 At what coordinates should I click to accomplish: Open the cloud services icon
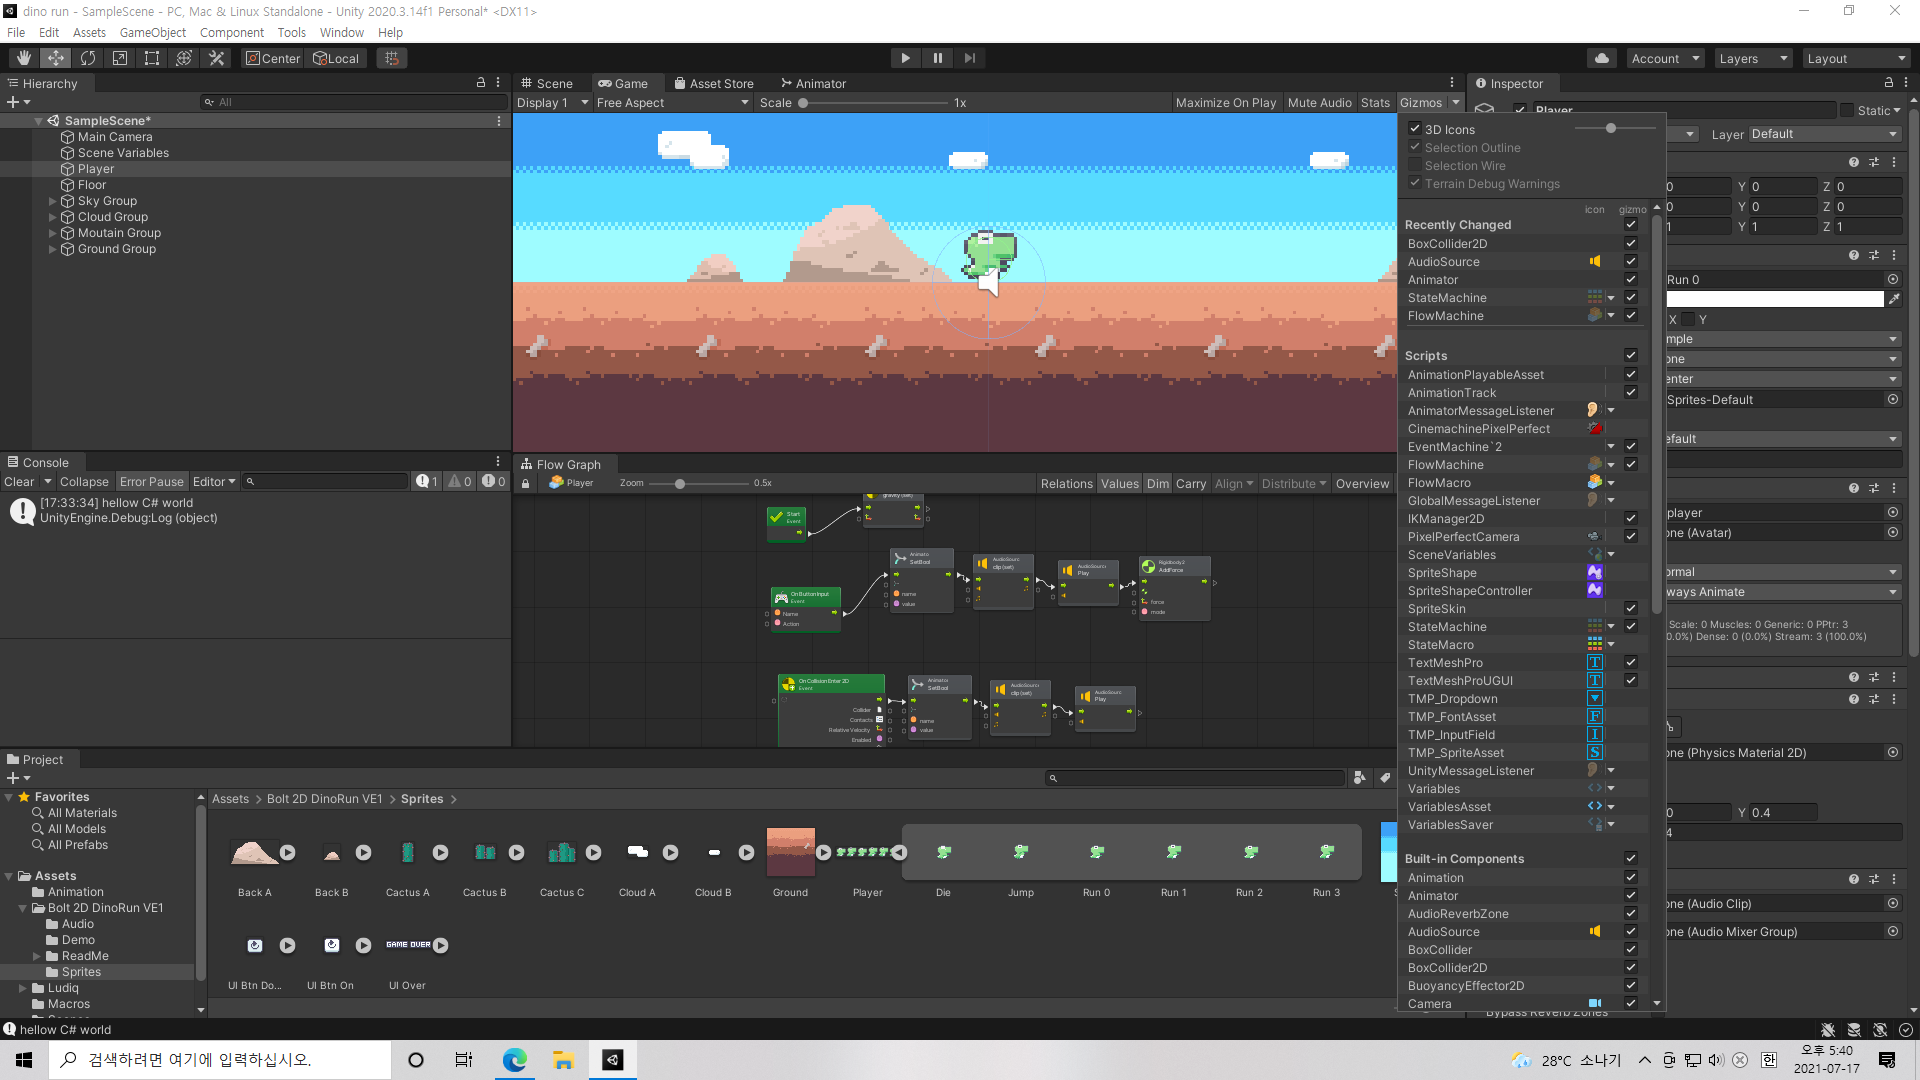1602,58
